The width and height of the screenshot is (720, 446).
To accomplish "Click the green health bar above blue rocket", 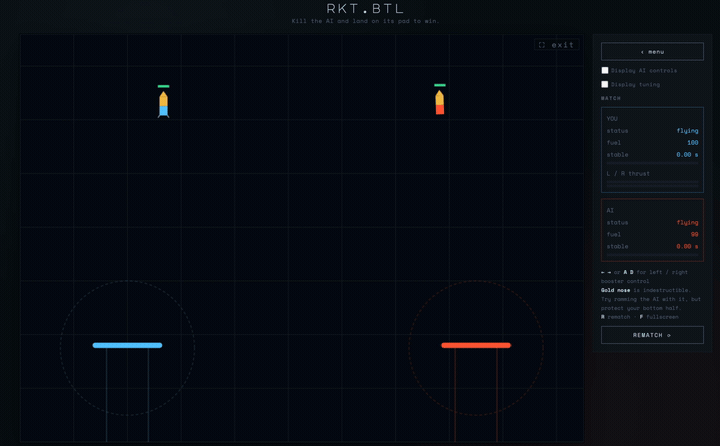I will point(163,86).
